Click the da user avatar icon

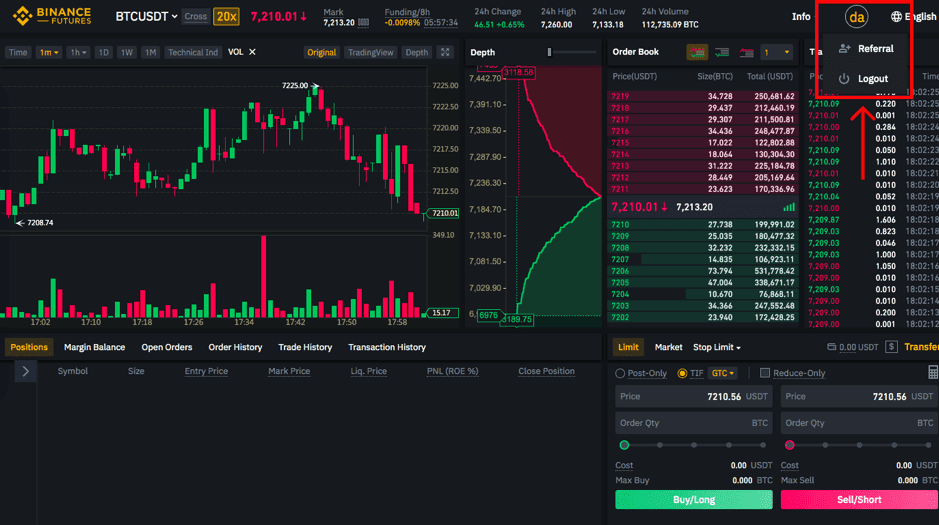click(856, 17)
